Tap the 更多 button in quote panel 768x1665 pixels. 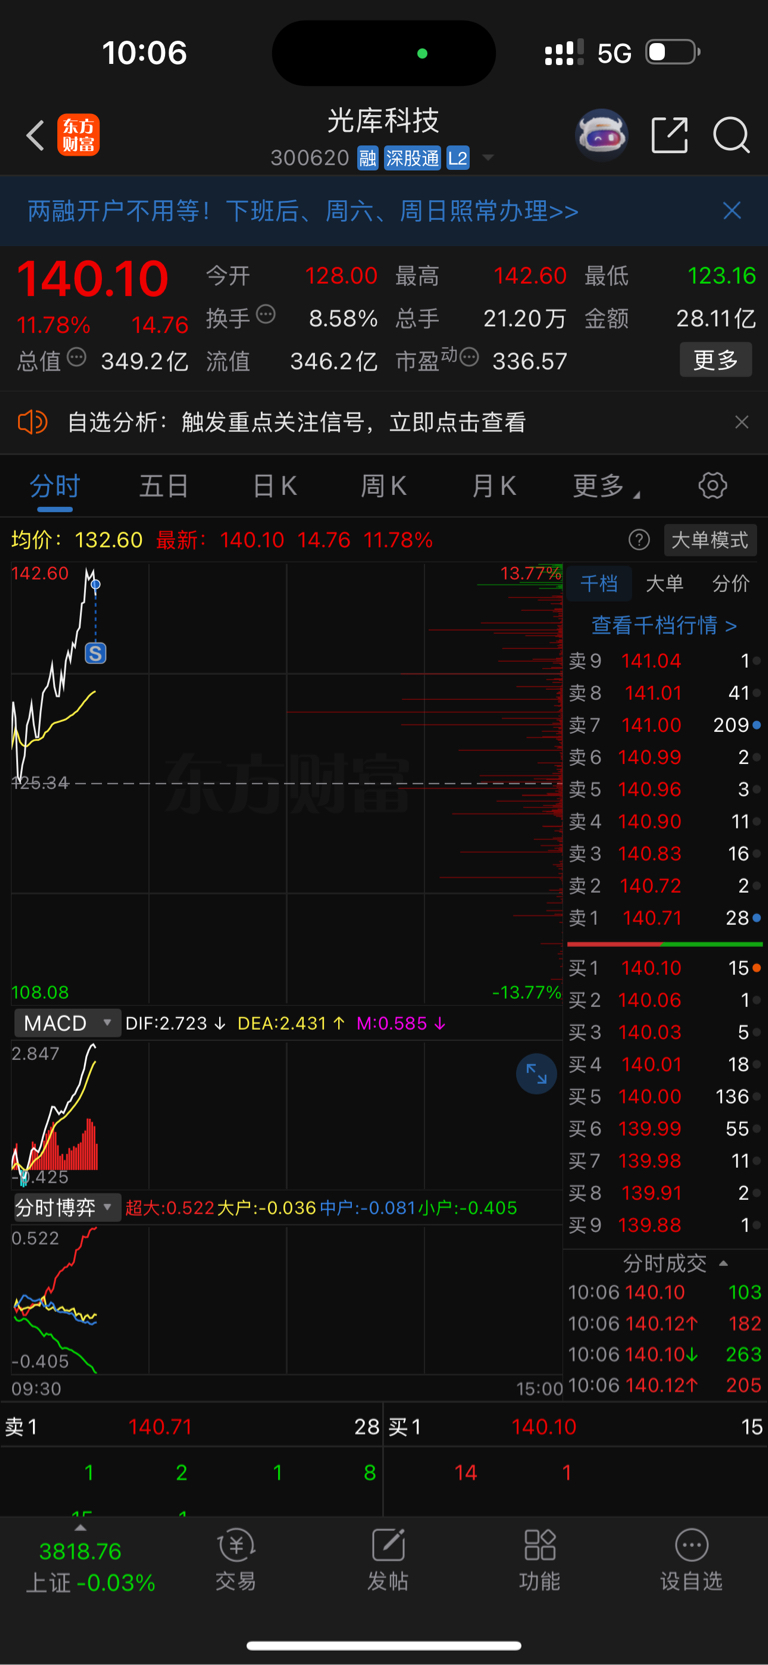[x=716, y=360]
